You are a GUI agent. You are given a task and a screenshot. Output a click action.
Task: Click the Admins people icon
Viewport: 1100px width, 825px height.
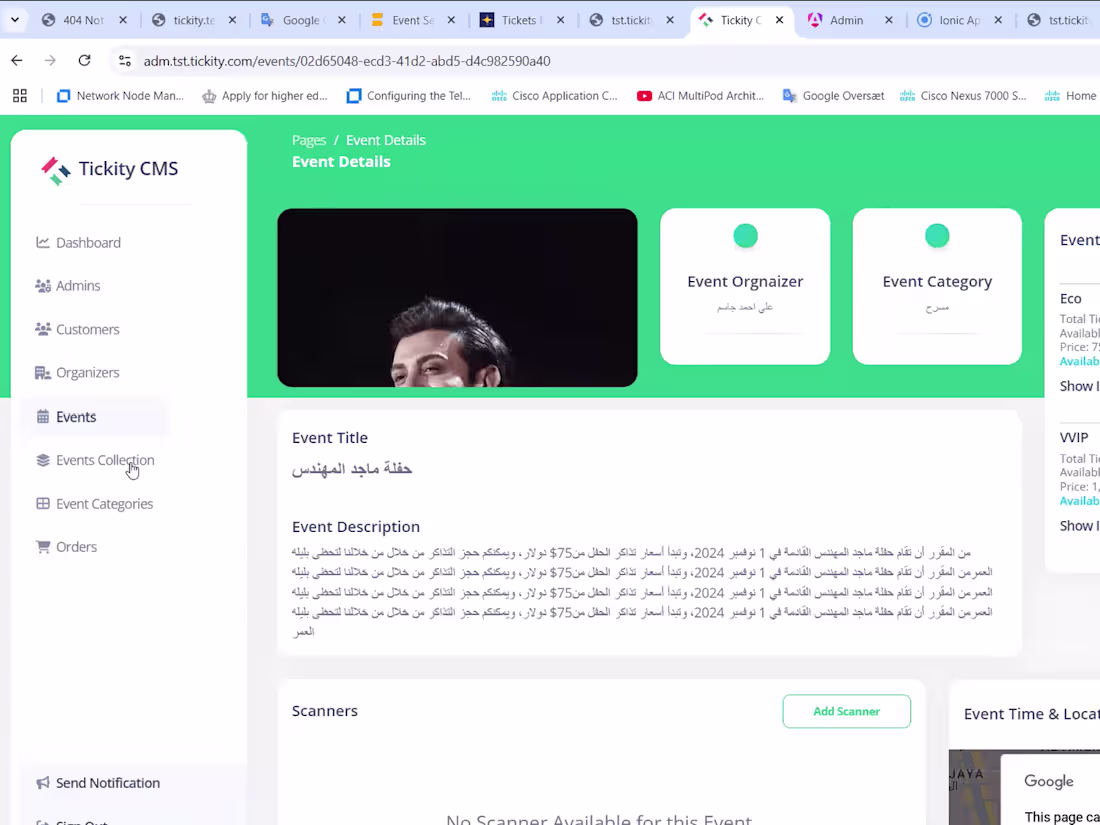43,286
